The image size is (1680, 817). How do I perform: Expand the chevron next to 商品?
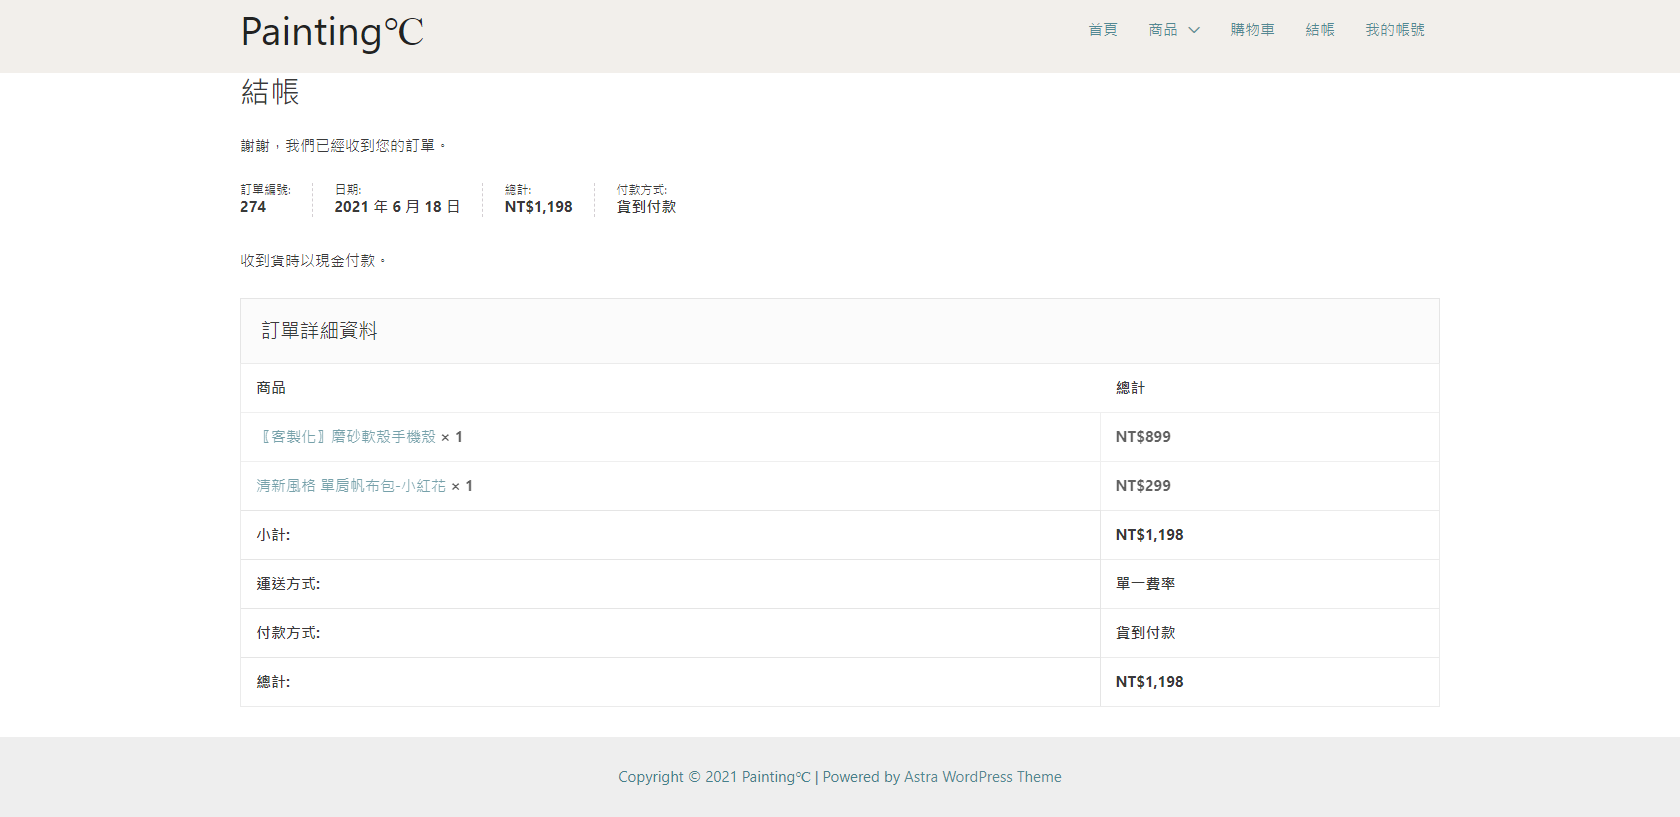click(x=1194, y=30)
